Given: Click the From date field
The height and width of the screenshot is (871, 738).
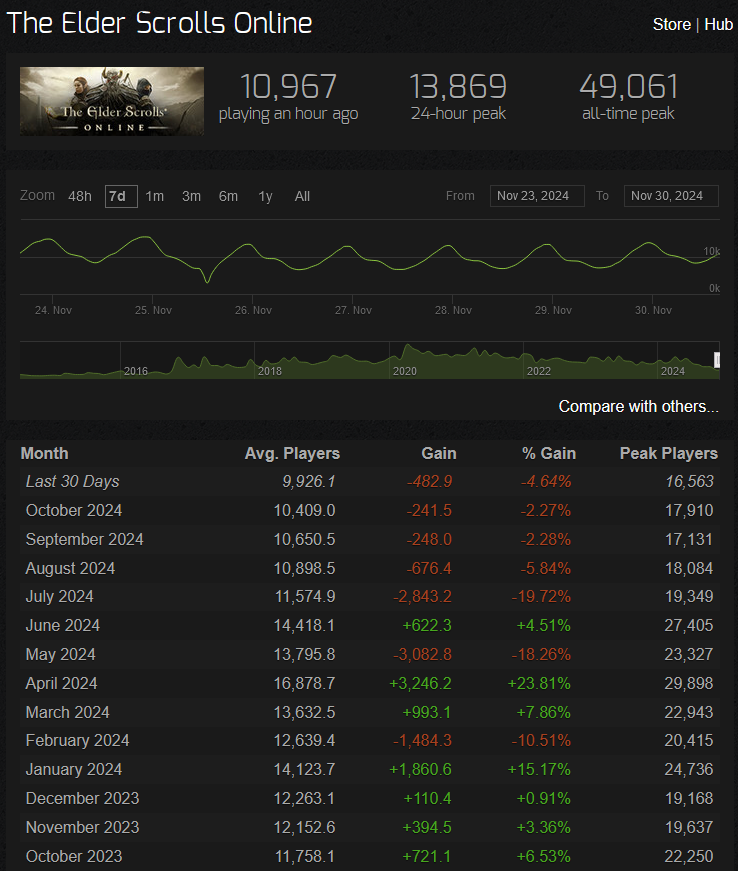Looking at the screenshot, I should click(537, 196).
